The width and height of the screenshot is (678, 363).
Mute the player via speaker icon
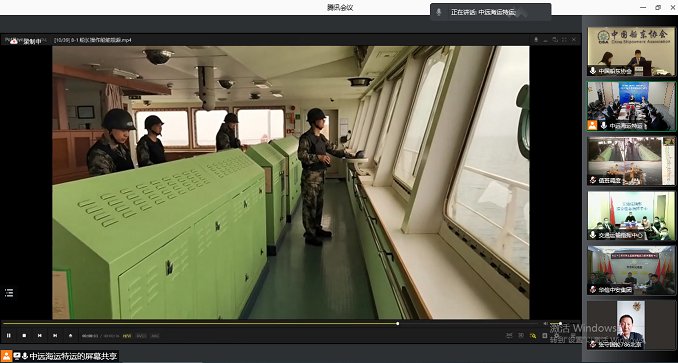tap(545, 323)
